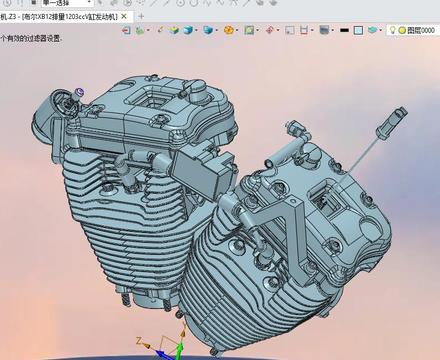Toggle the light bulb layer visibility icon
Viewport: 440px width, 360px height.
point(393,30)
